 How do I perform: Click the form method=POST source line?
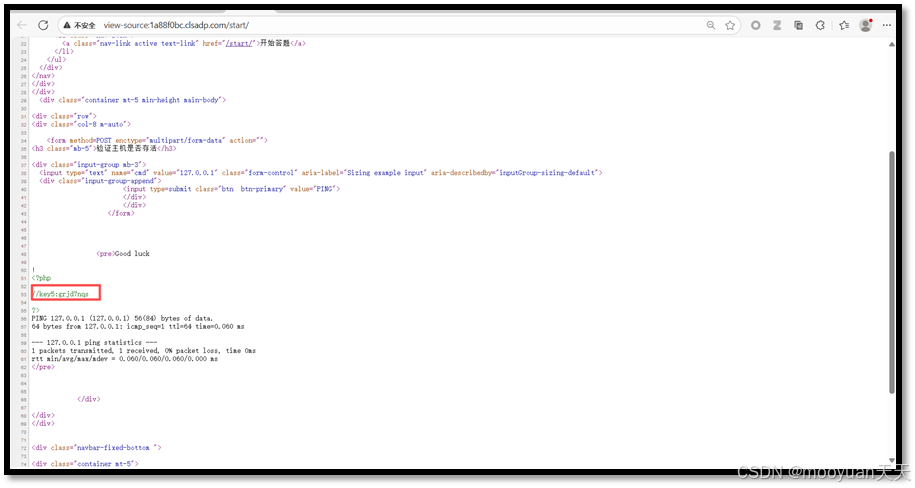157,140
